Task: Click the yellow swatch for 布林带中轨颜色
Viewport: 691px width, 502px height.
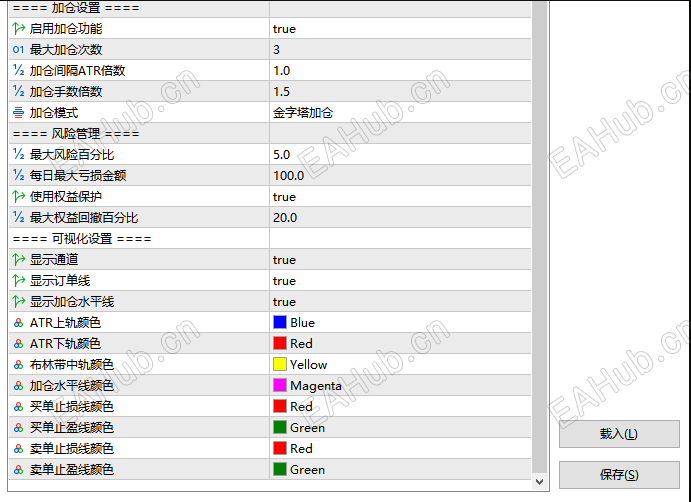Action: pos(280,364)
